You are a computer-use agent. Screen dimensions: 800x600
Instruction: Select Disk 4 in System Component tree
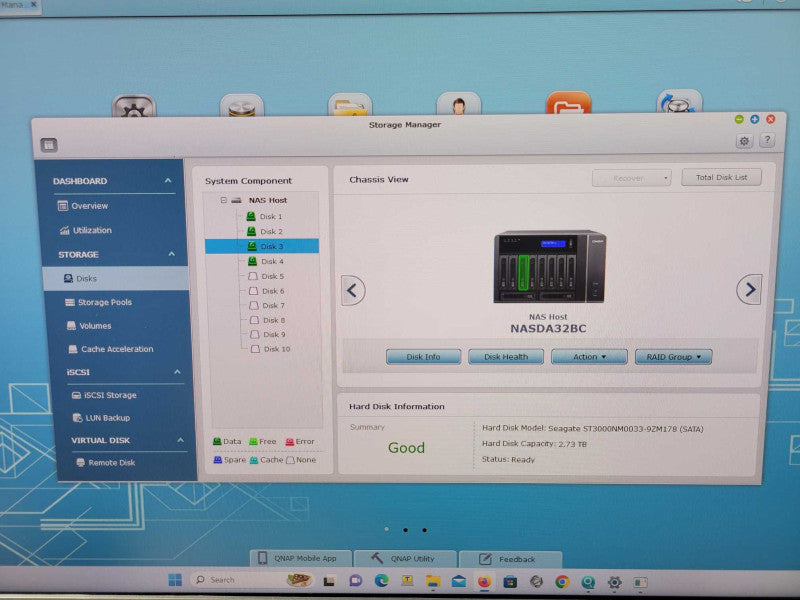pos(266,261)
